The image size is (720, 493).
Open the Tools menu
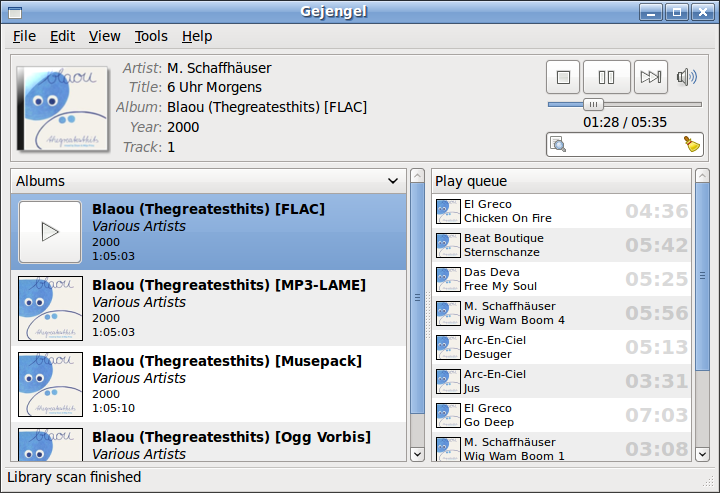pyautogui.click(x=151, y=36)
